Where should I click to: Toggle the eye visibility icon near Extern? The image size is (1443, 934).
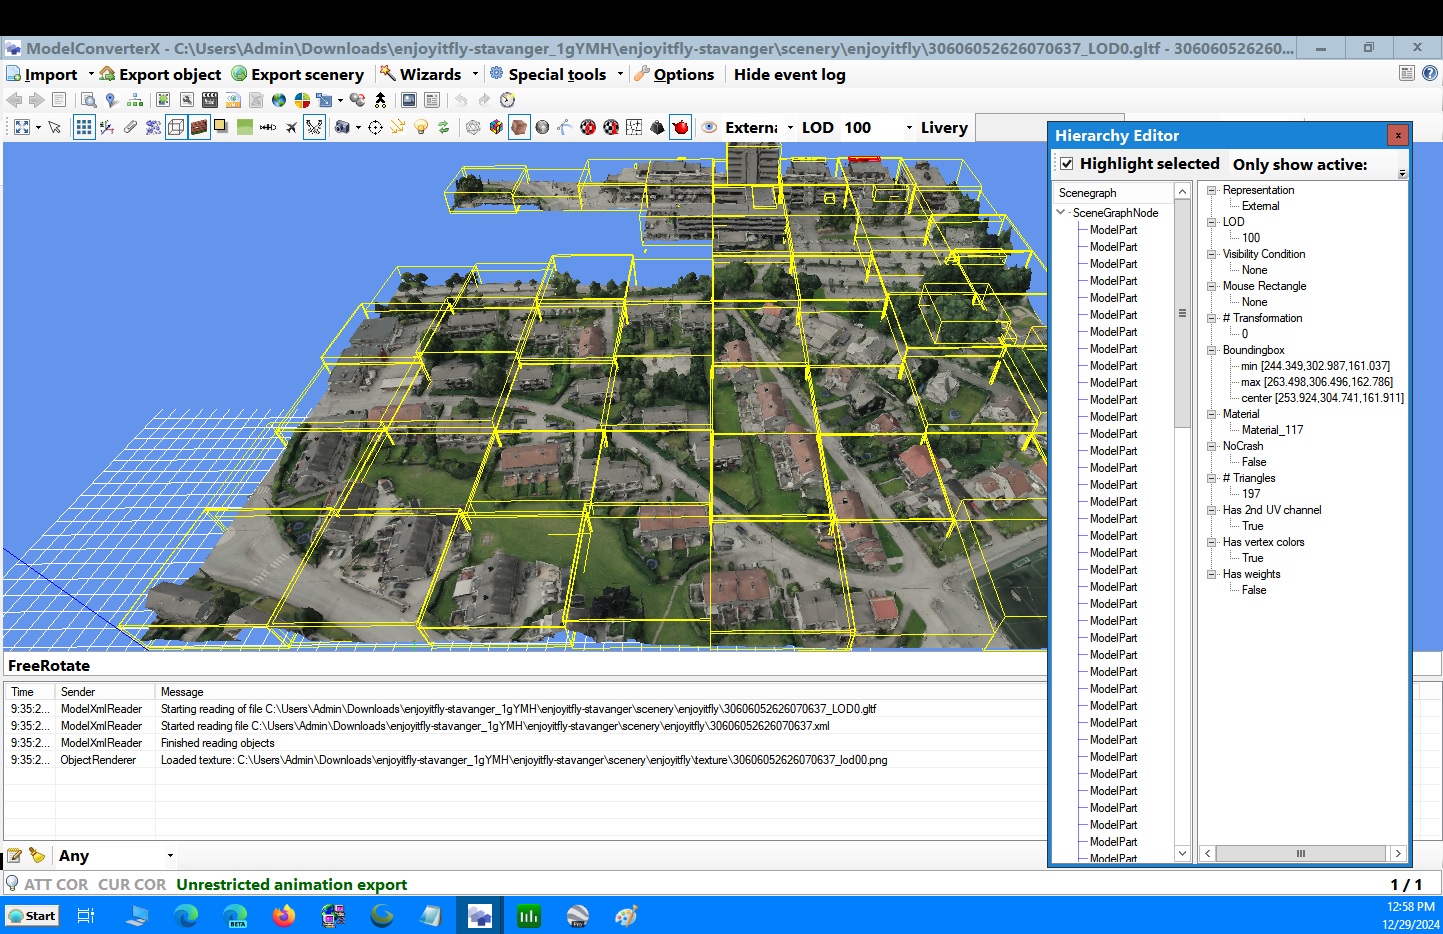point(709,127)
